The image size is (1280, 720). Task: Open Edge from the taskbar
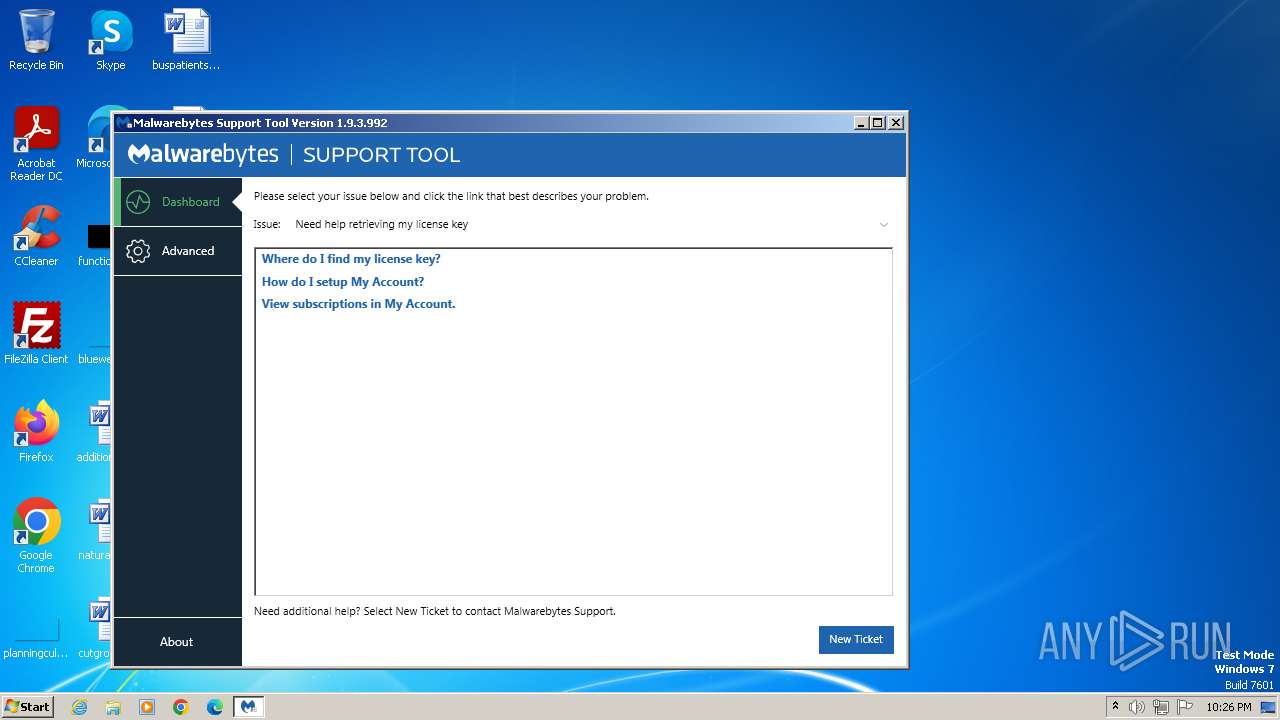(x=215, y=707)
